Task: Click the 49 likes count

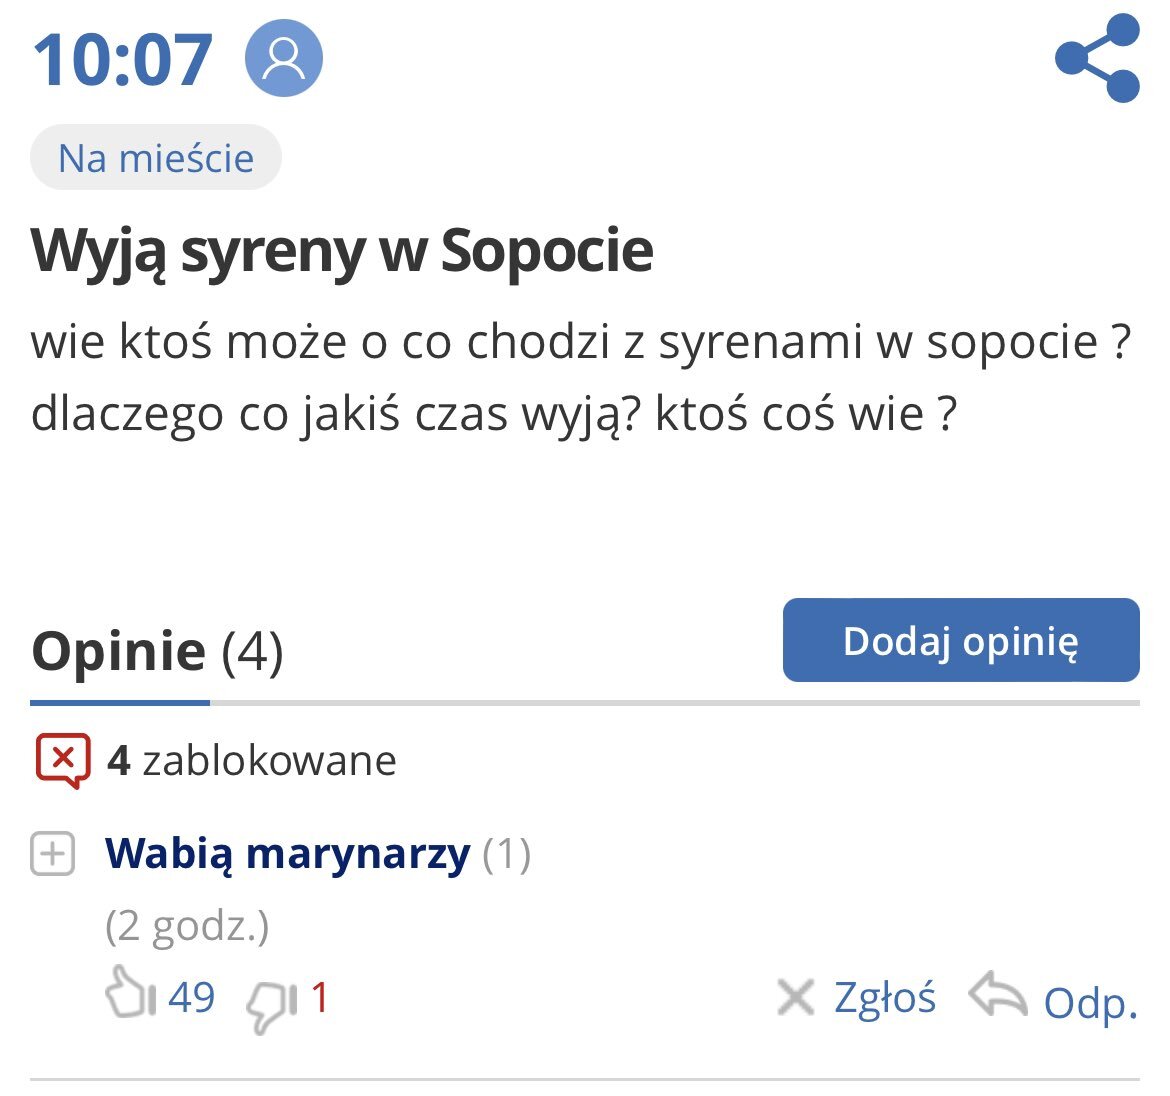Action: pyautogui.click(x=191, y=997)
